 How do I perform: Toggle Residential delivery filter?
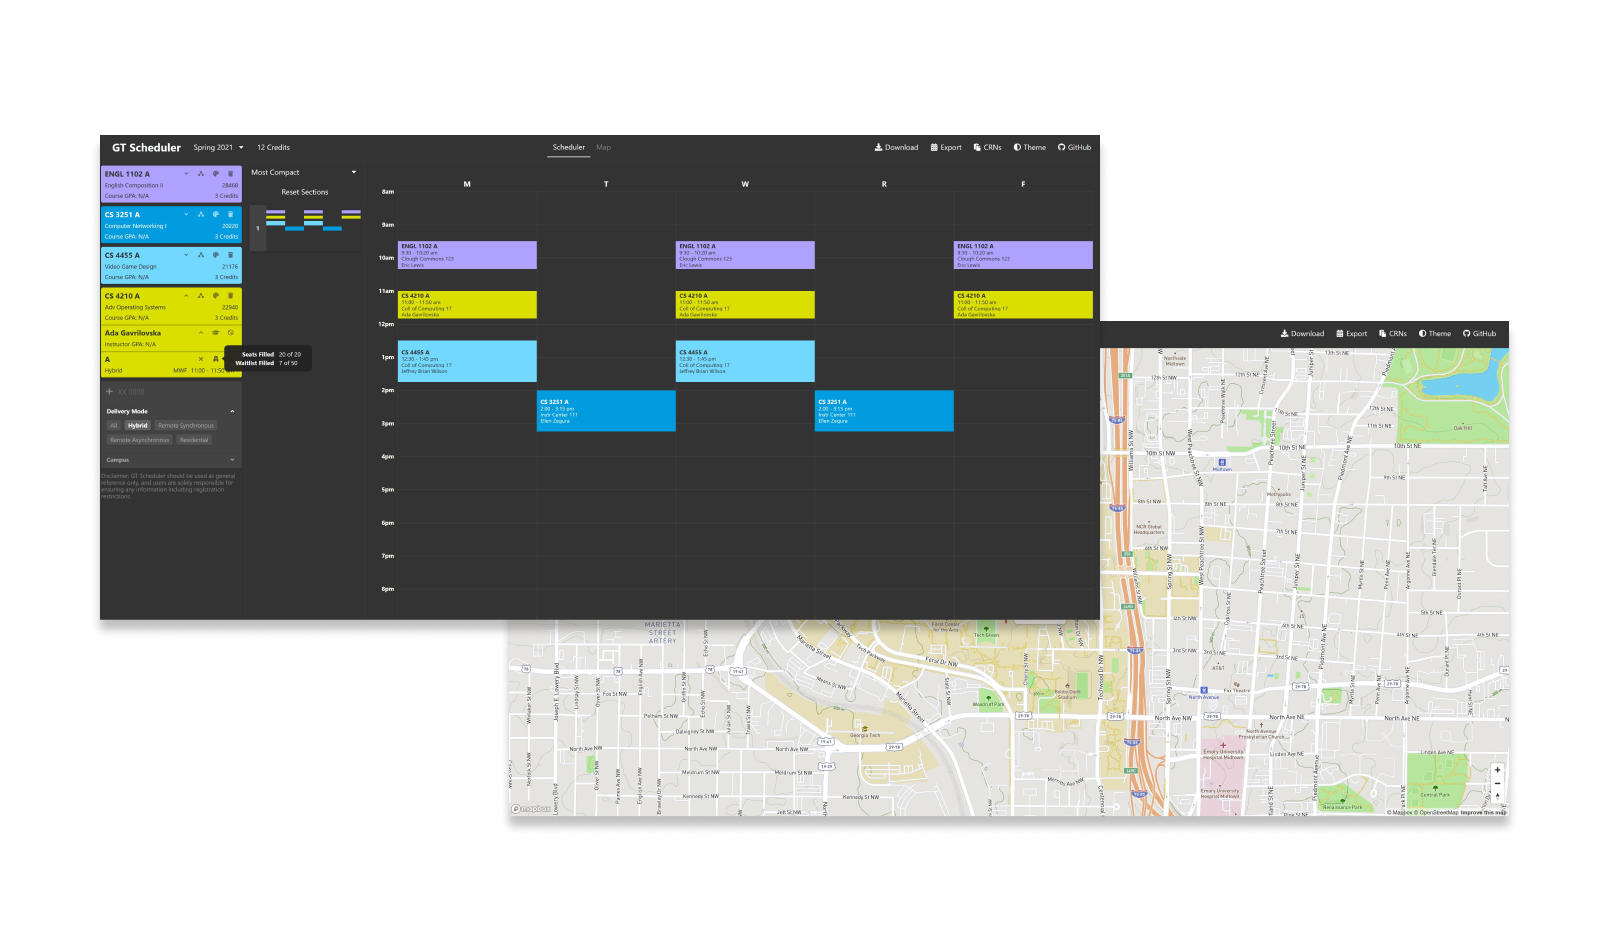194,440
